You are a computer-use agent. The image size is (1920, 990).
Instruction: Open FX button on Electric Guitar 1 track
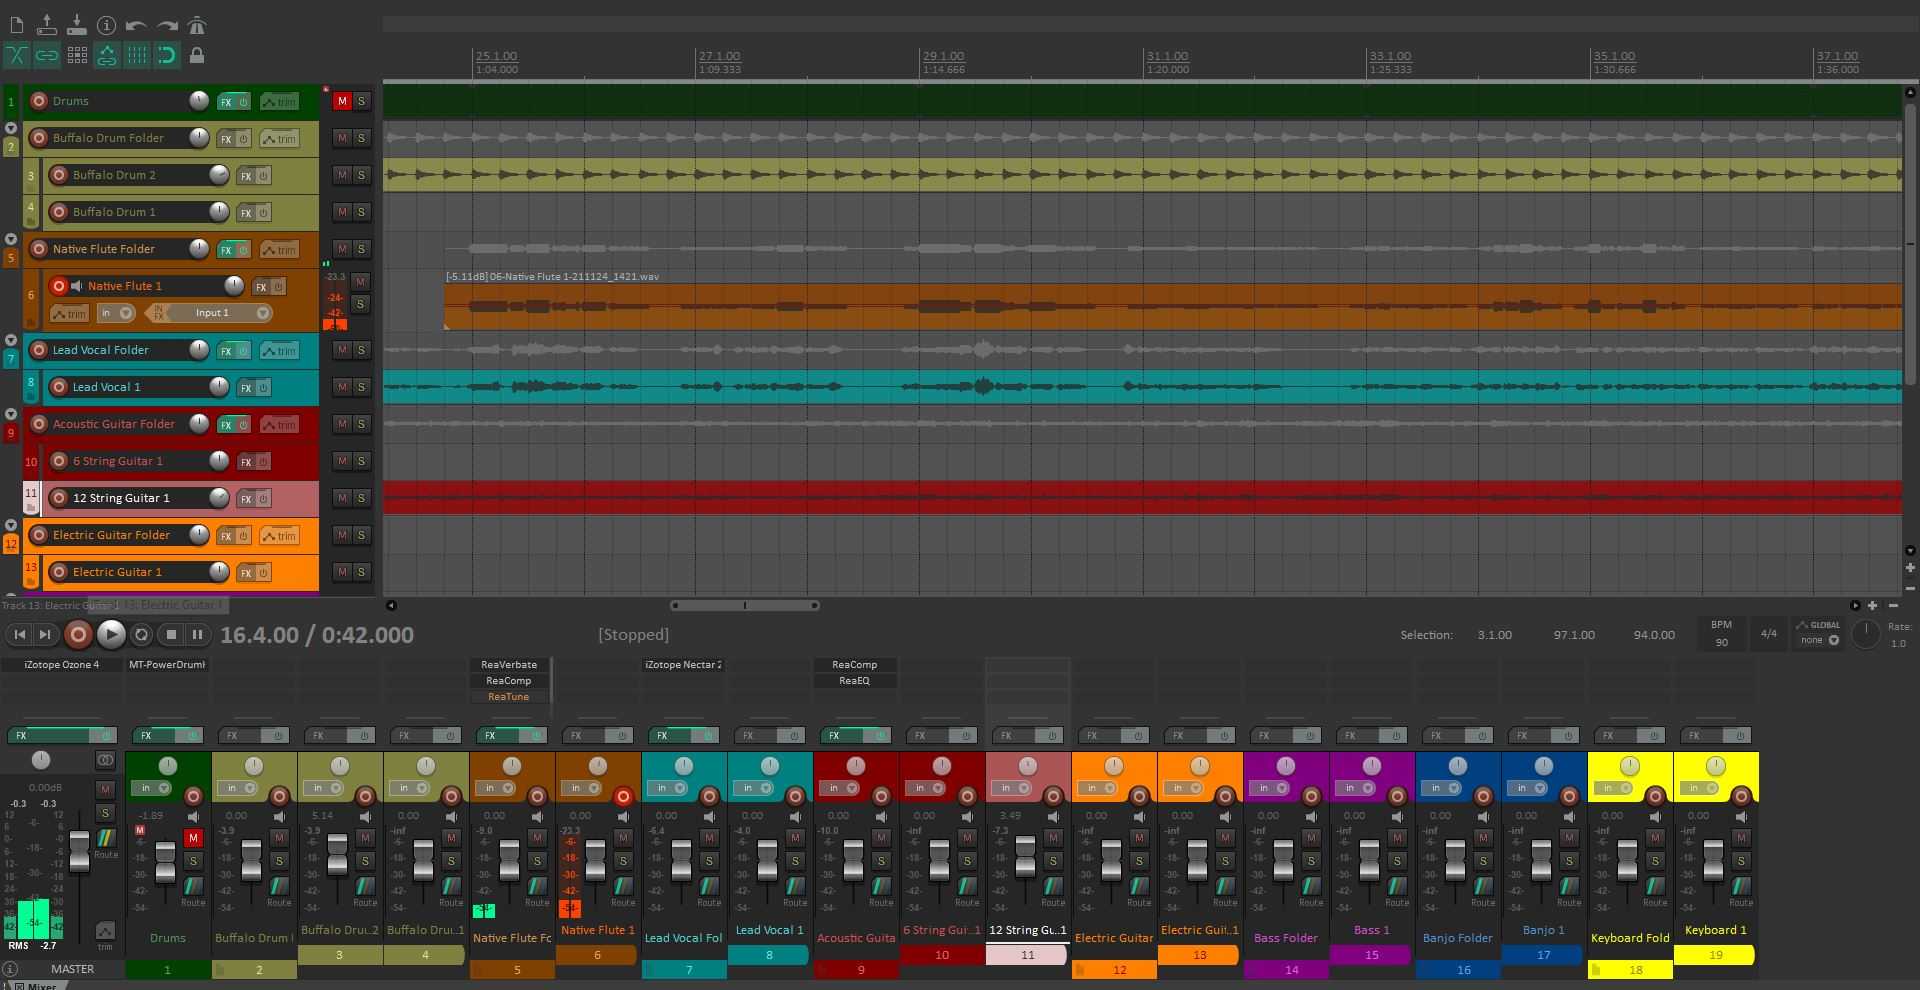pyautogui.click(x=245, y=573)
